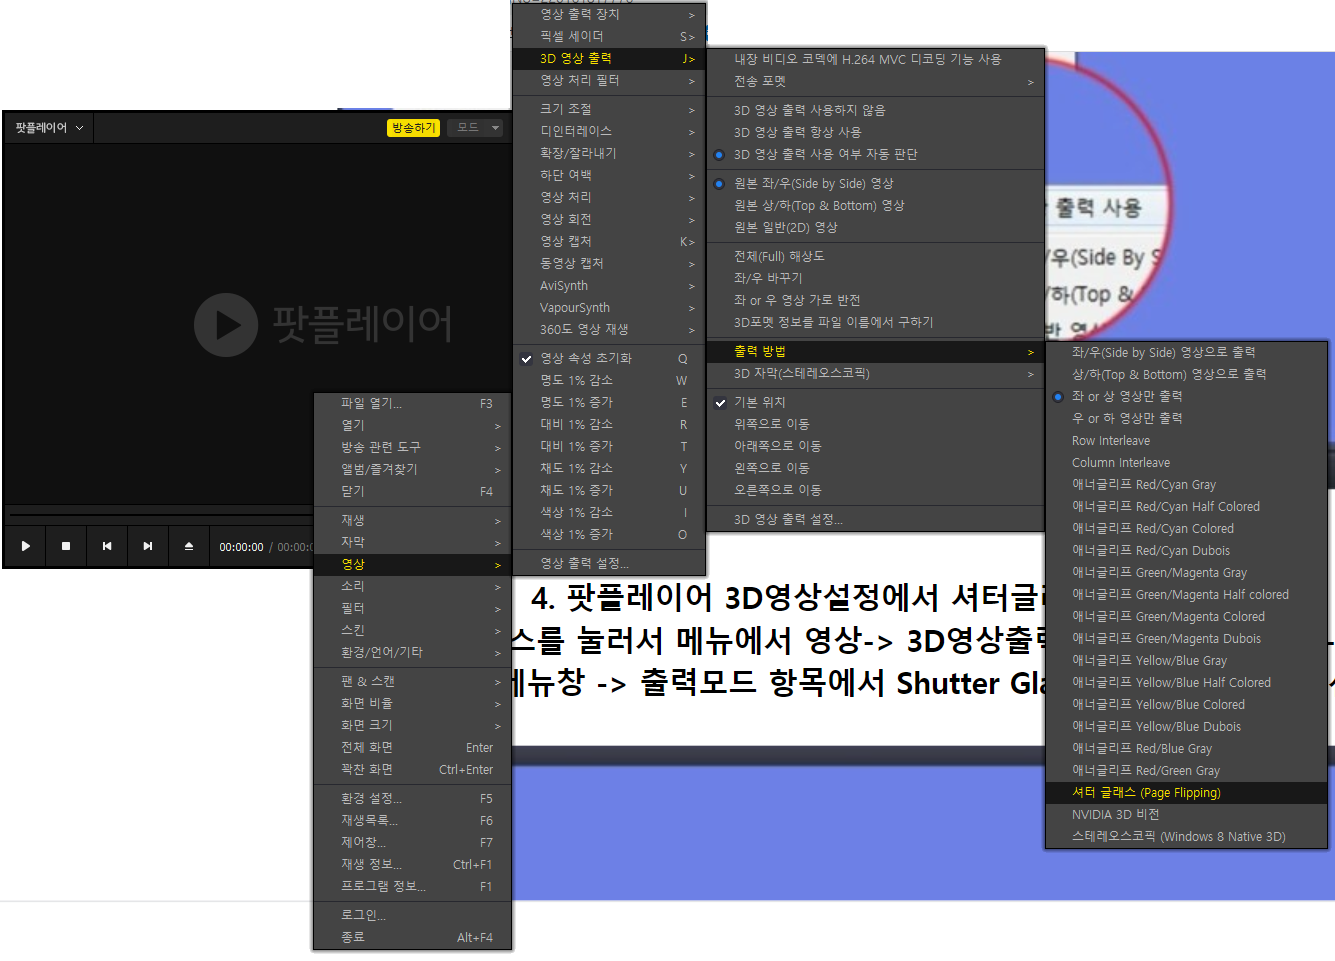Select 파일 열기... menu entry

tap(413, 404)
